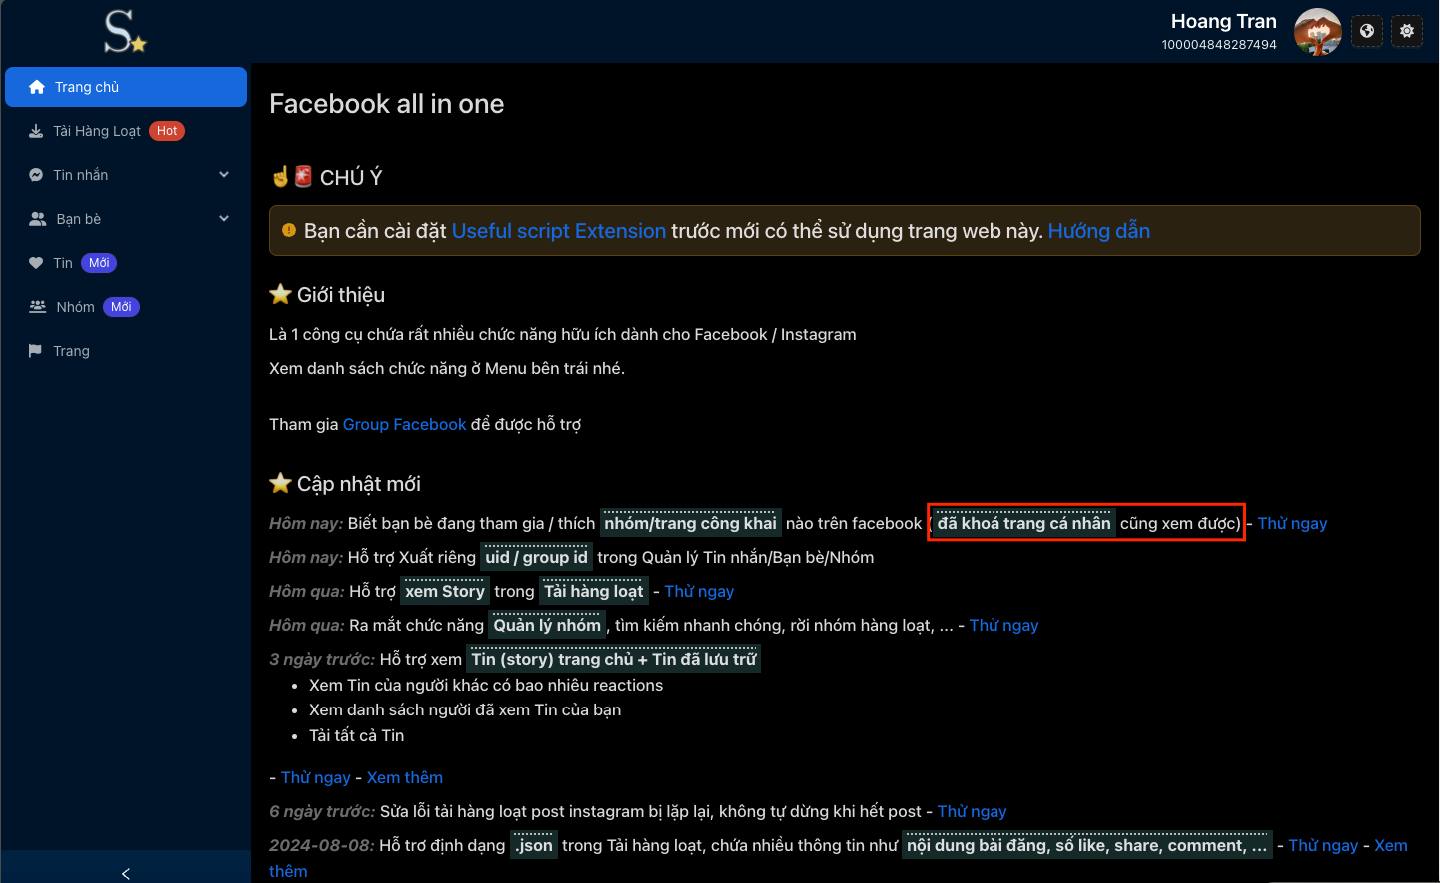1440x883 pixels.
Task: Open Tải Hàng Loạt menu item
Action: [x=126, y=131]
